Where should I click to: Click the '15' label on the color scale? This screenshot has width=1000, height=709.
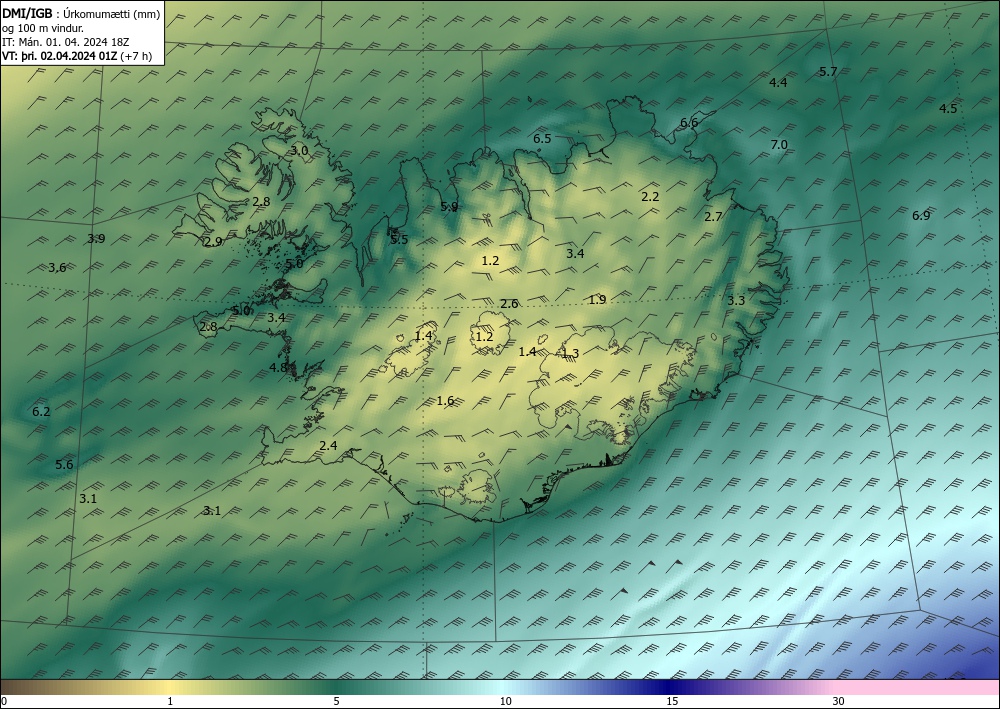[x=672, y=701]
